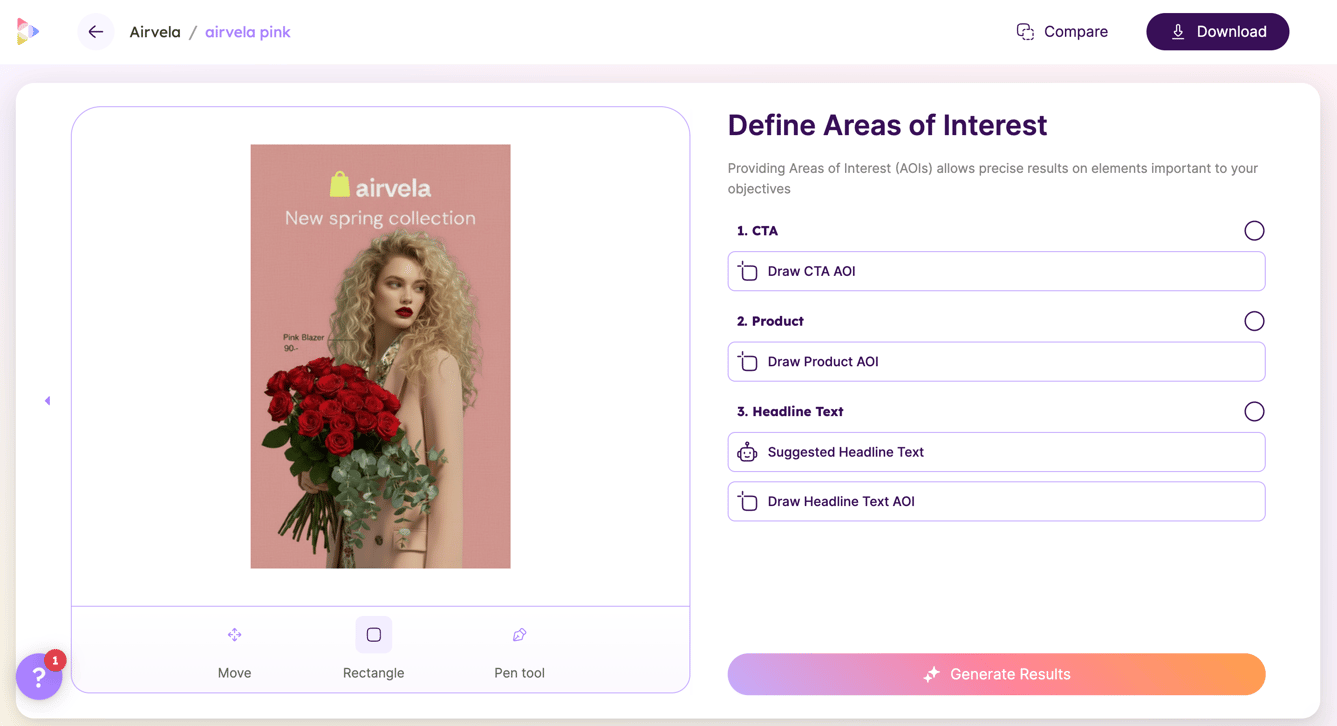
Task: Click the "3. Headline Text" section label
Action: pyautogui.click(x=790, y=411)
